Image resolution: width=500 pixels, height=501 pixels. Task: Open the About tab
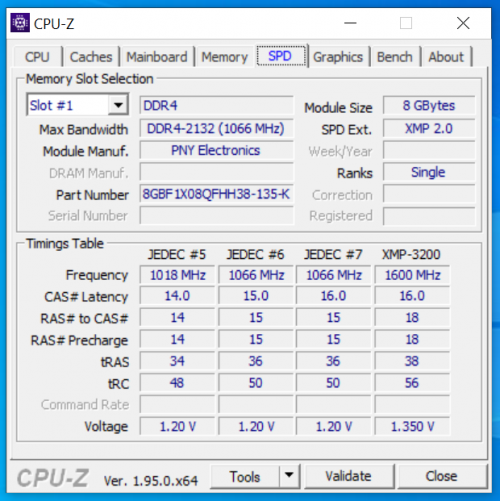(446, 57)
